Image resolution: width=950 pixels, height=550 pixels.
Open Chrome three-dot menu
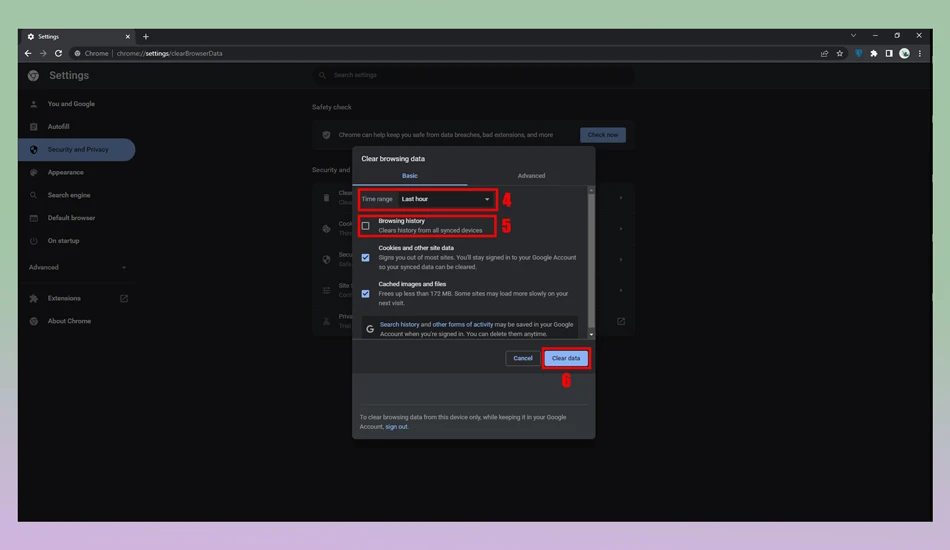920,53
